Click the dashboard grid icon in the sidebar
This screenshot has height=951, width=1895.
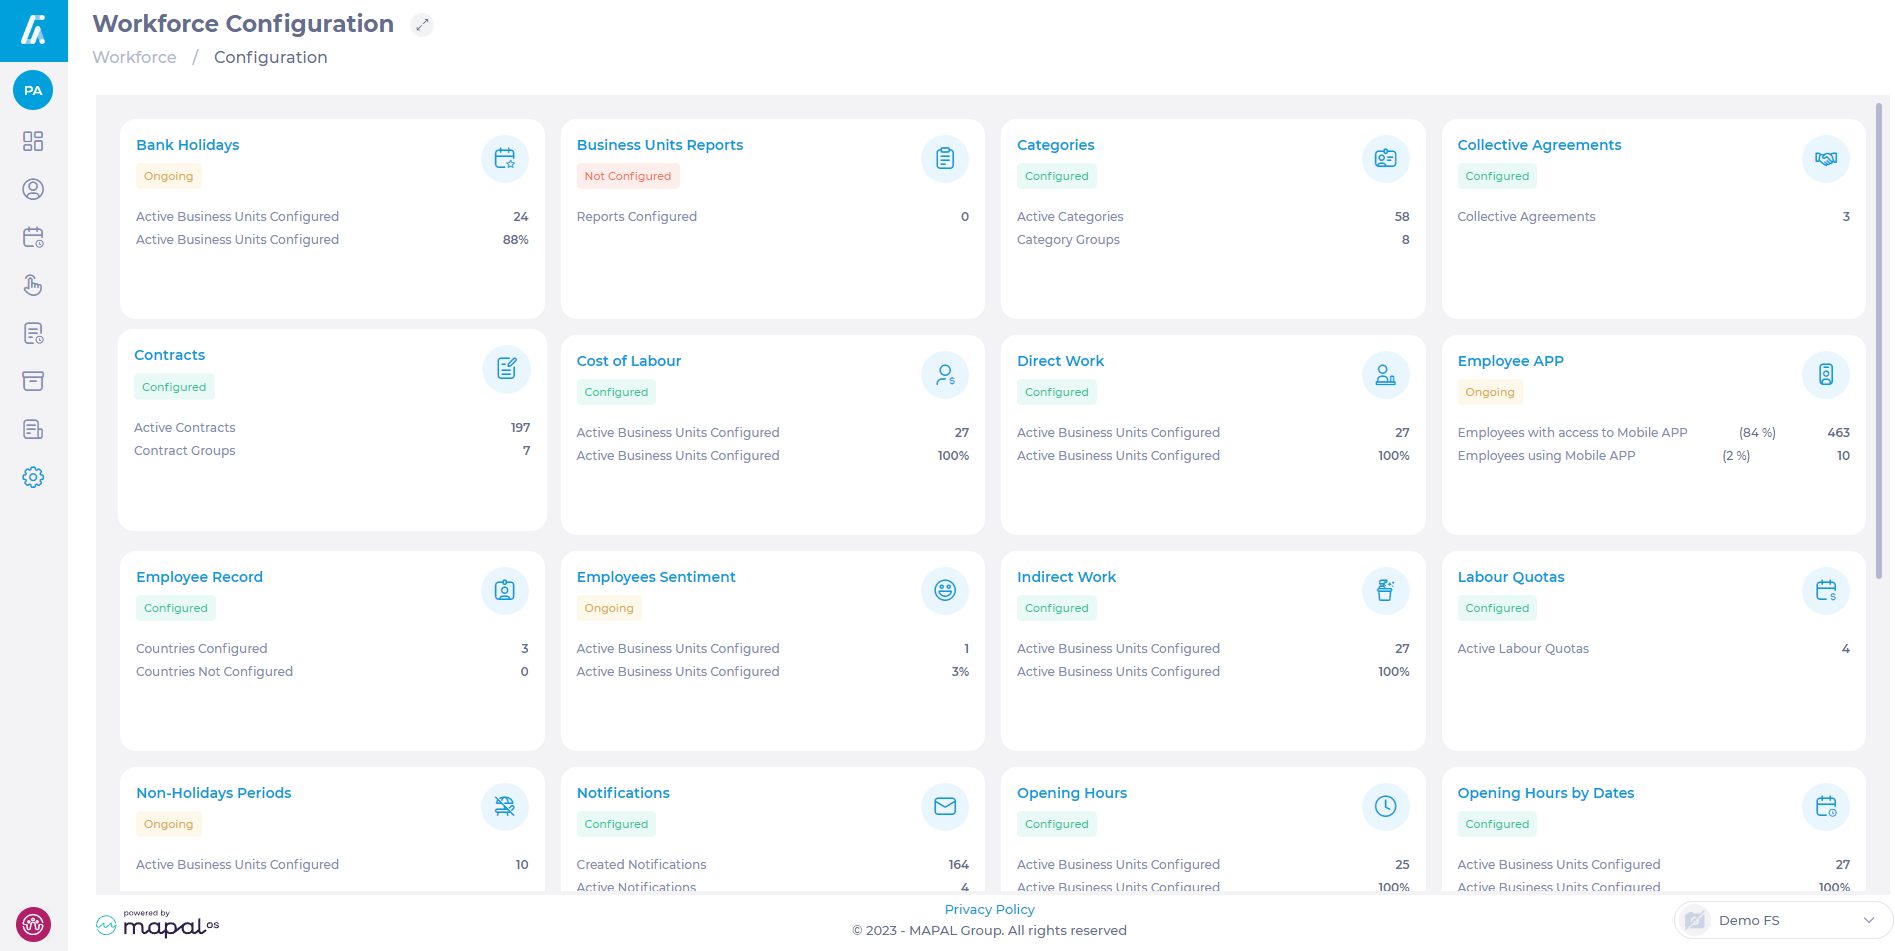[x=33, y=141]
